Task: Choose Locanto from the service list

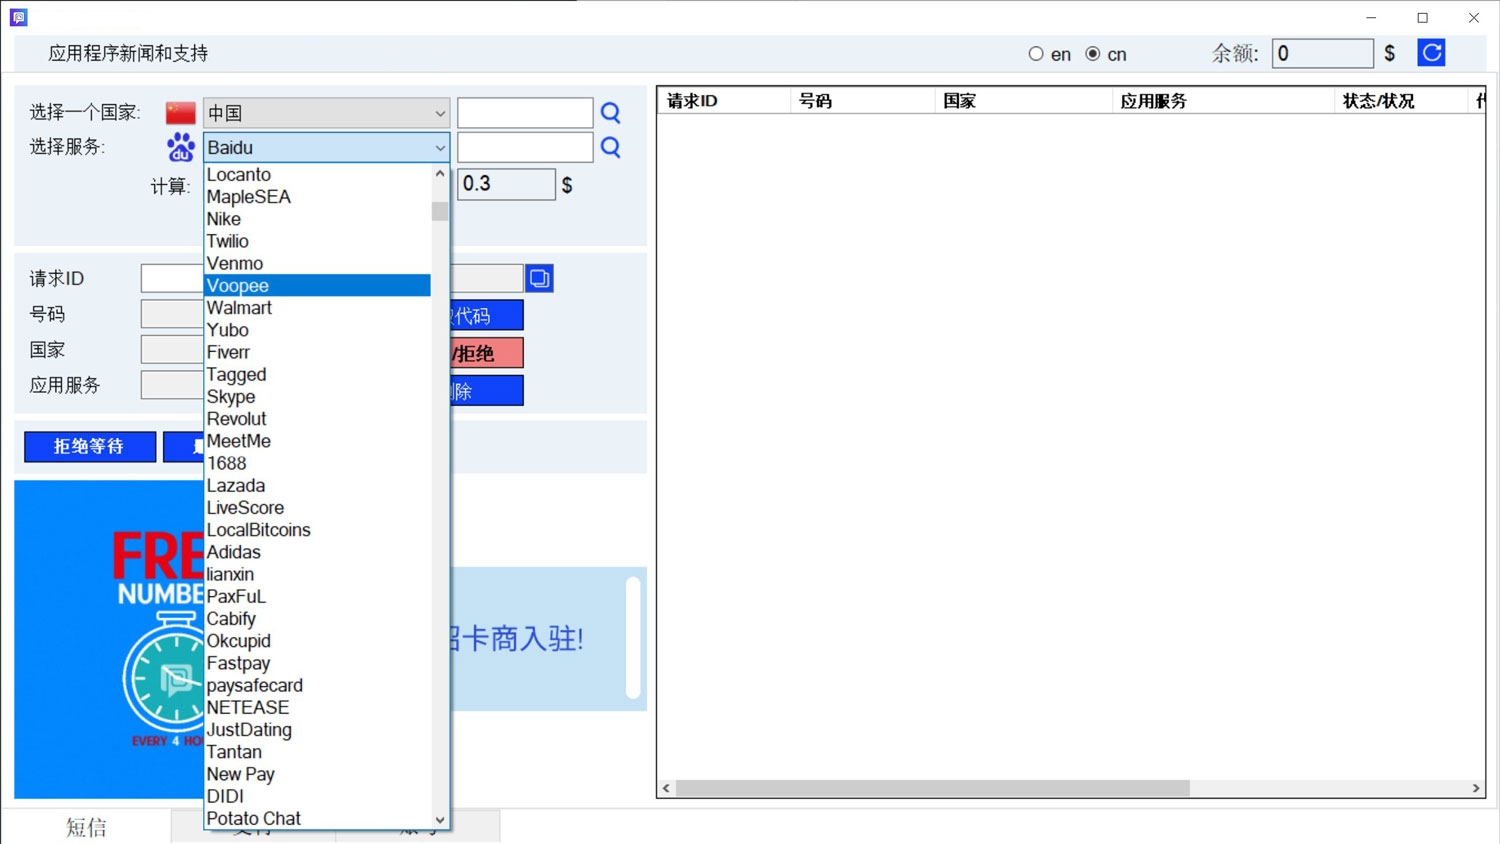Action: click(x=317, y=175)
